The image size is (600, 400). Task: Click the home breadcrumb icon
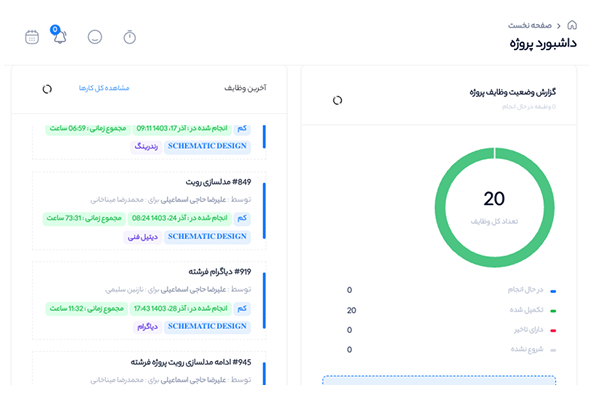(572, 25)
